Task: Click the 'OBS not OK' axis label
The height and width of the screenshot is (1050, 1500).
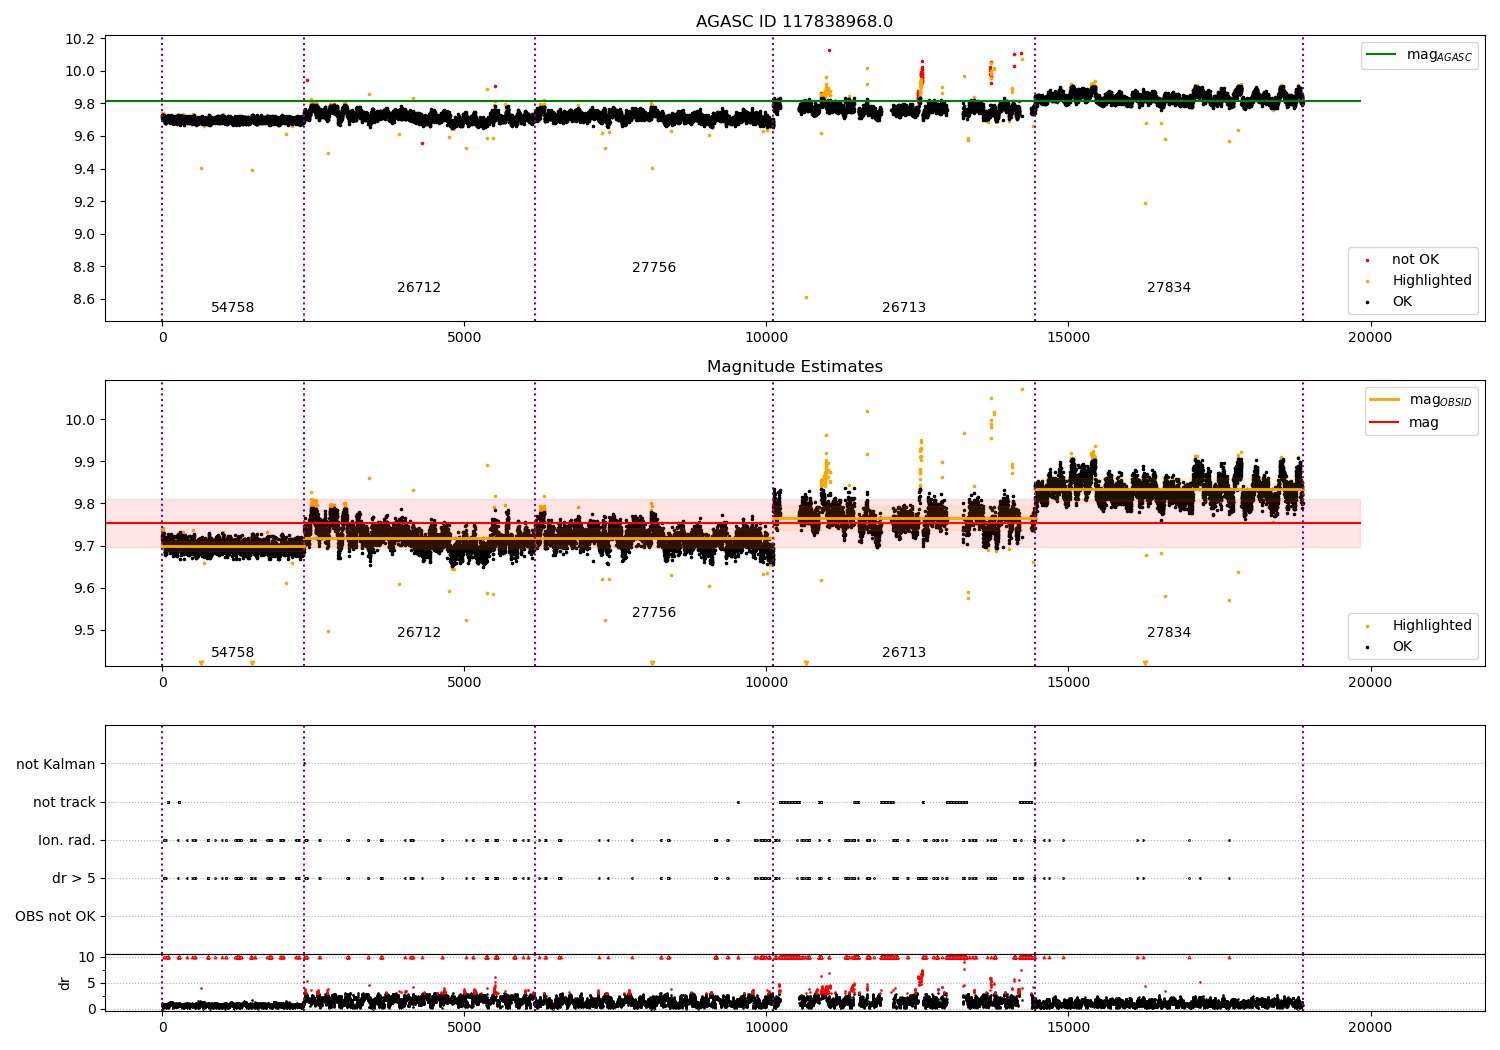Action: (55, 917)
